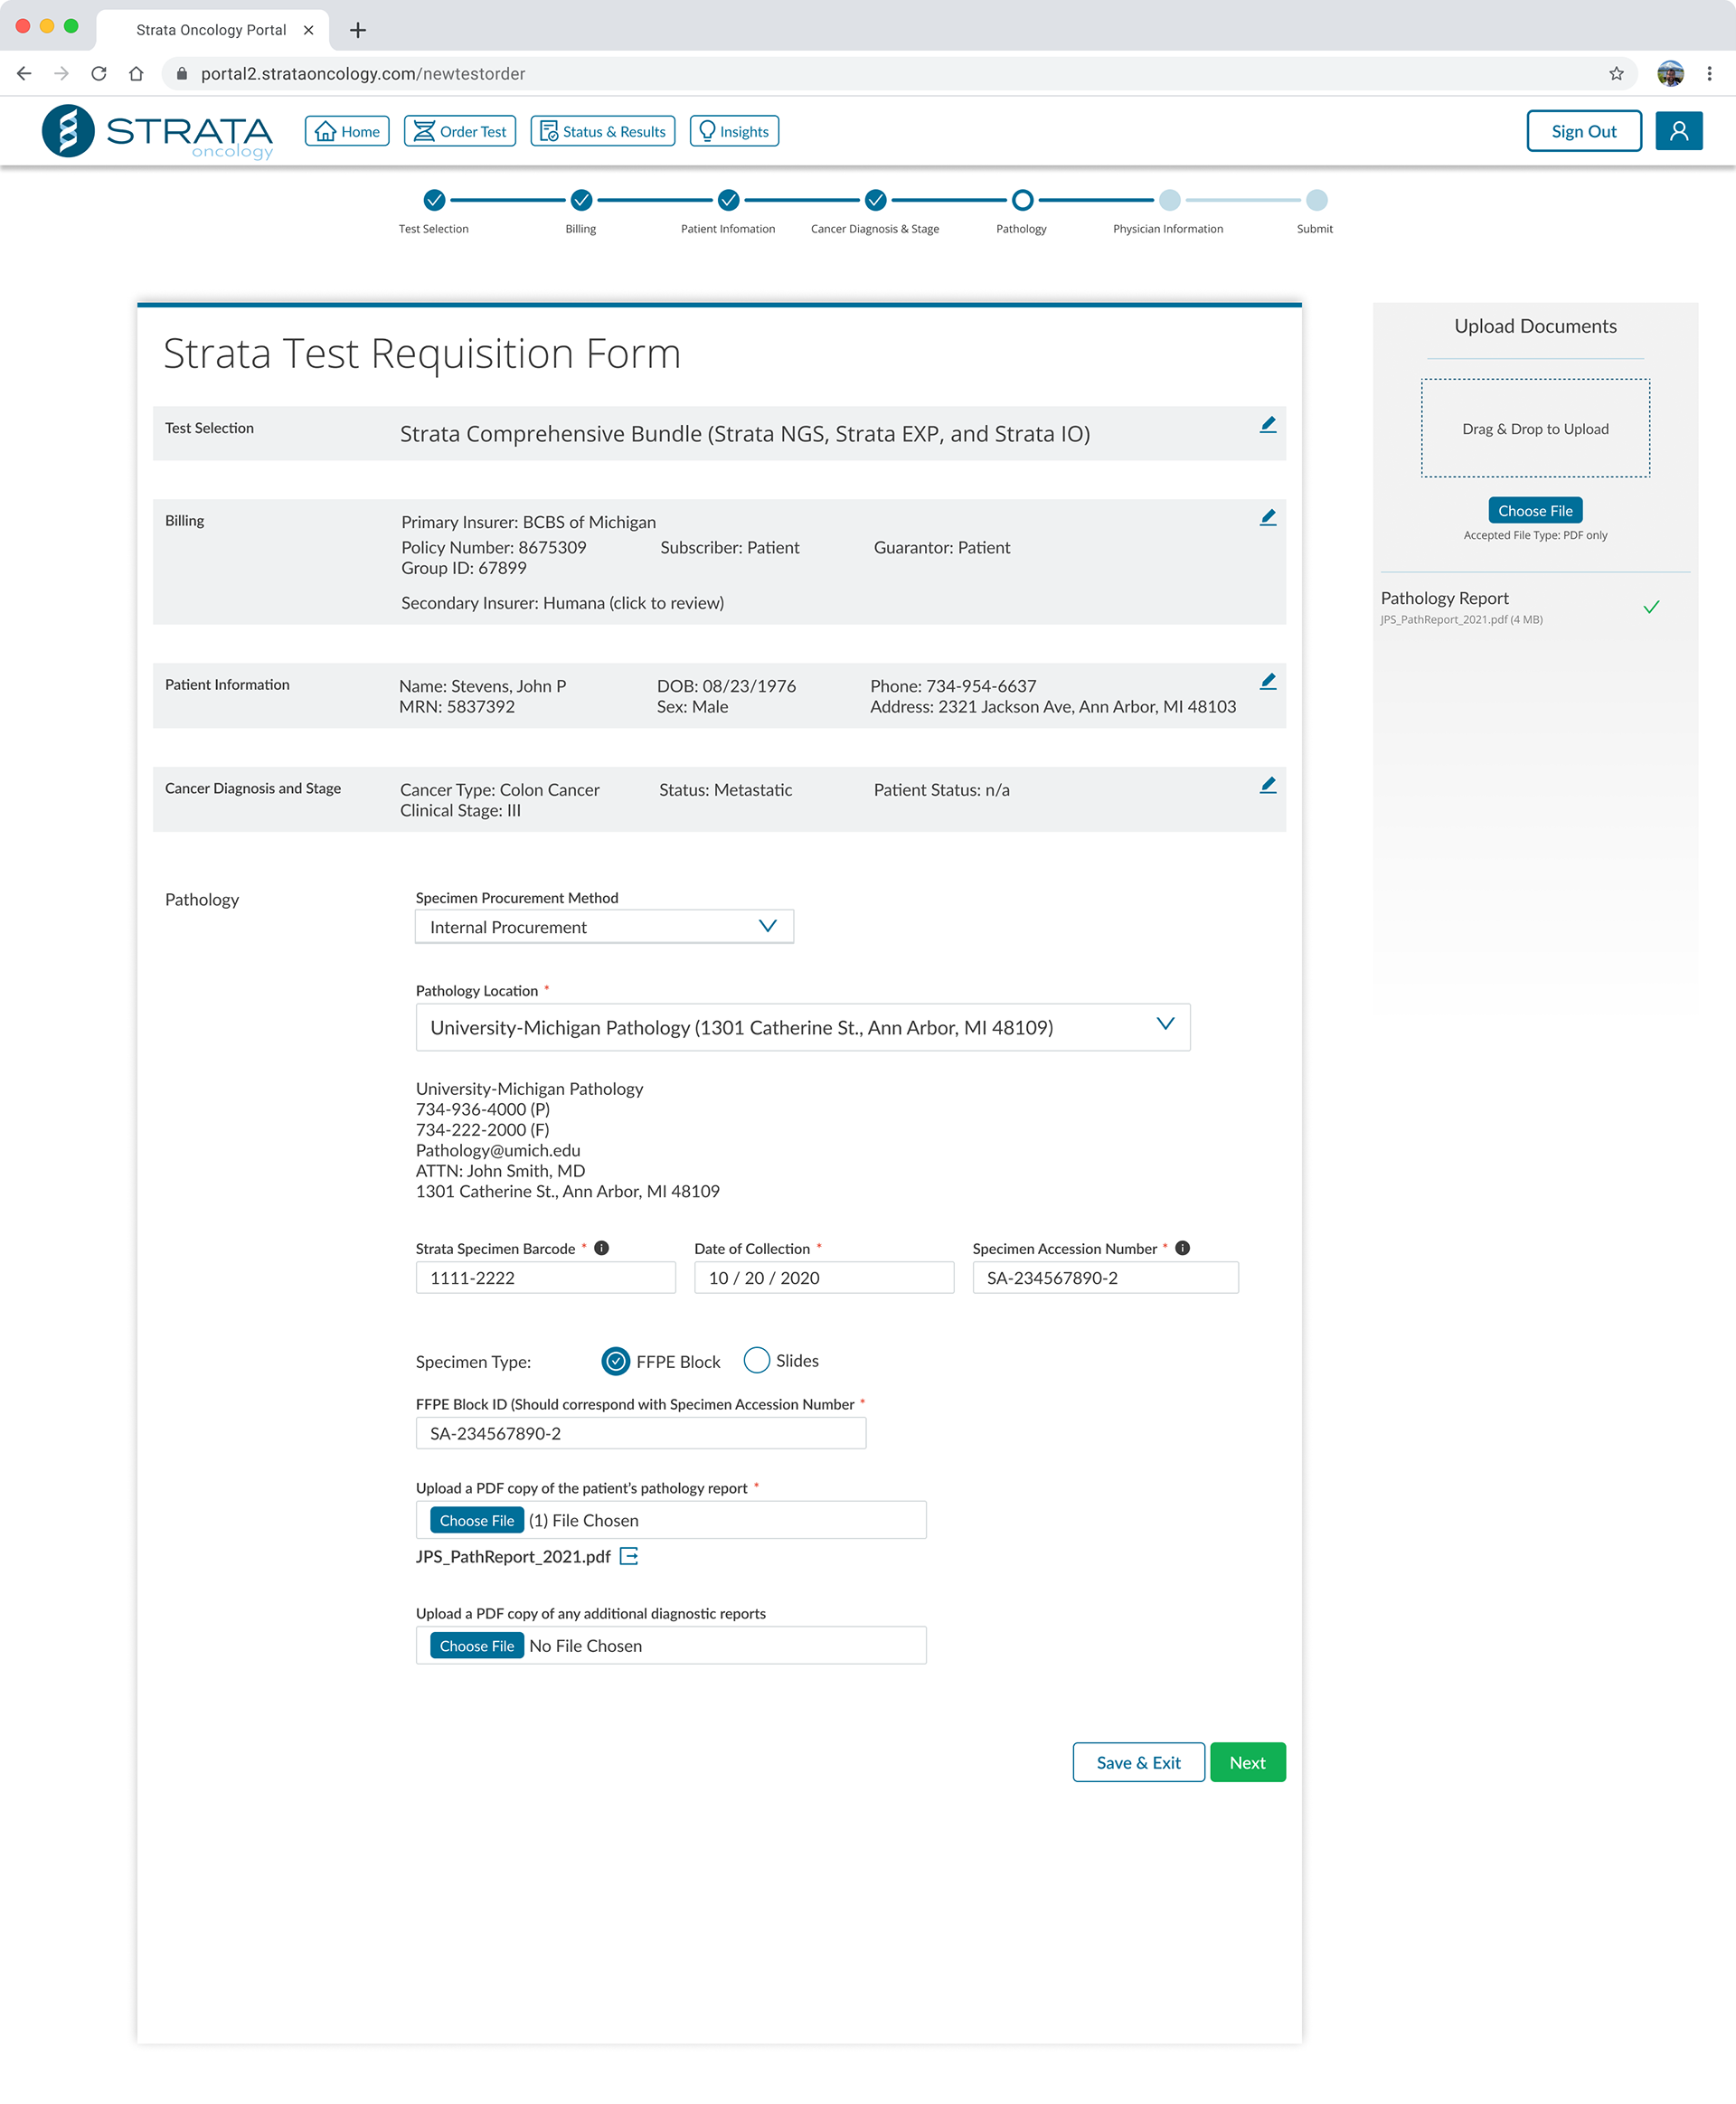
Task: Open the user profile icon button
Action: pyautogui.click(x=1678, y=131)
